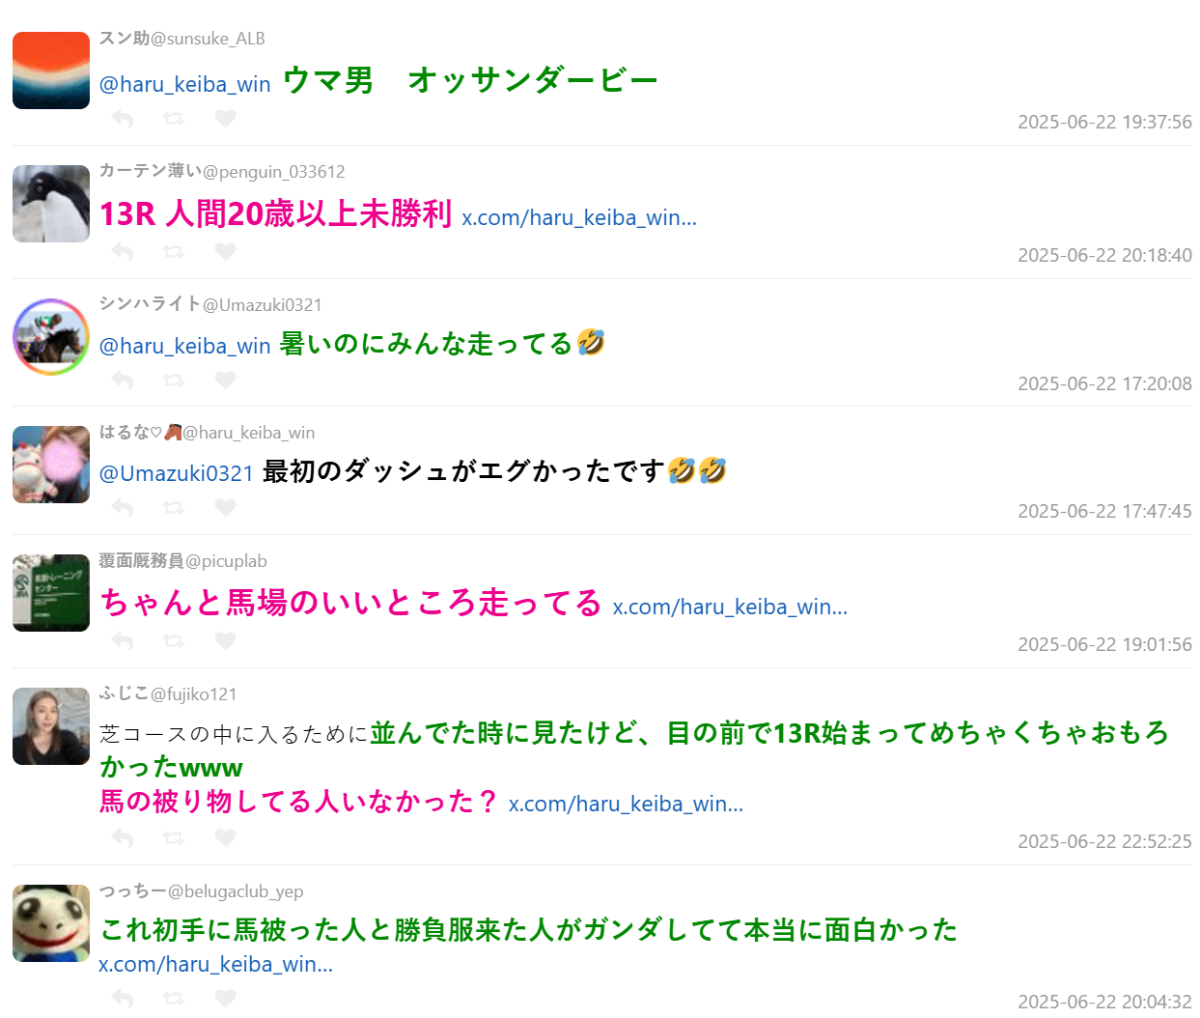Viewport: 1200px width, 1018px height.
Task: Like つっちー's tweet about horse masks
Action: coord(226,998)
